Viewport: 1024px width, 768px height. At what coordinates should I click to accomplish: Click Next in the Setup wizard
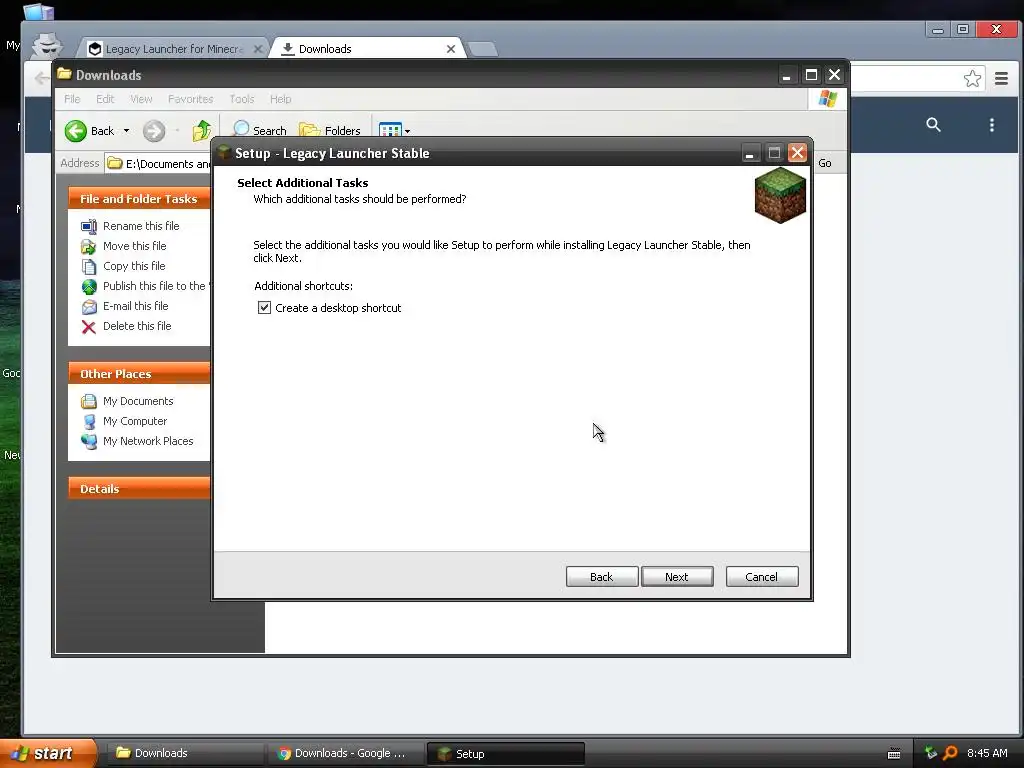coord(677,577)
